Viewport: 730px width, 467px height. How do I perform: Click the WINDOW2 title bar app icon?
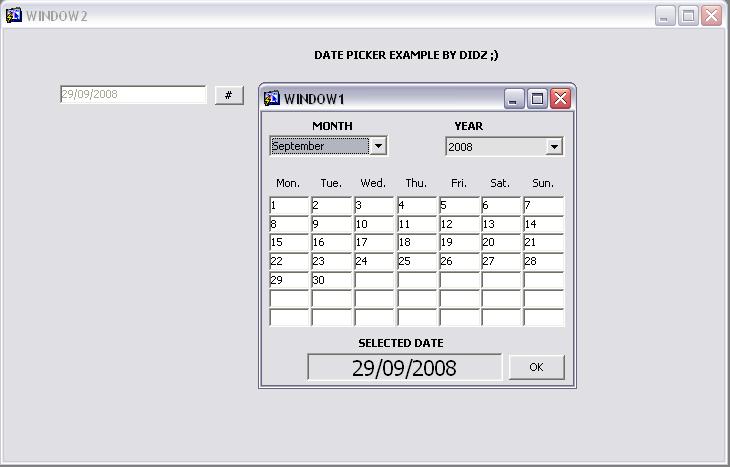14,15
